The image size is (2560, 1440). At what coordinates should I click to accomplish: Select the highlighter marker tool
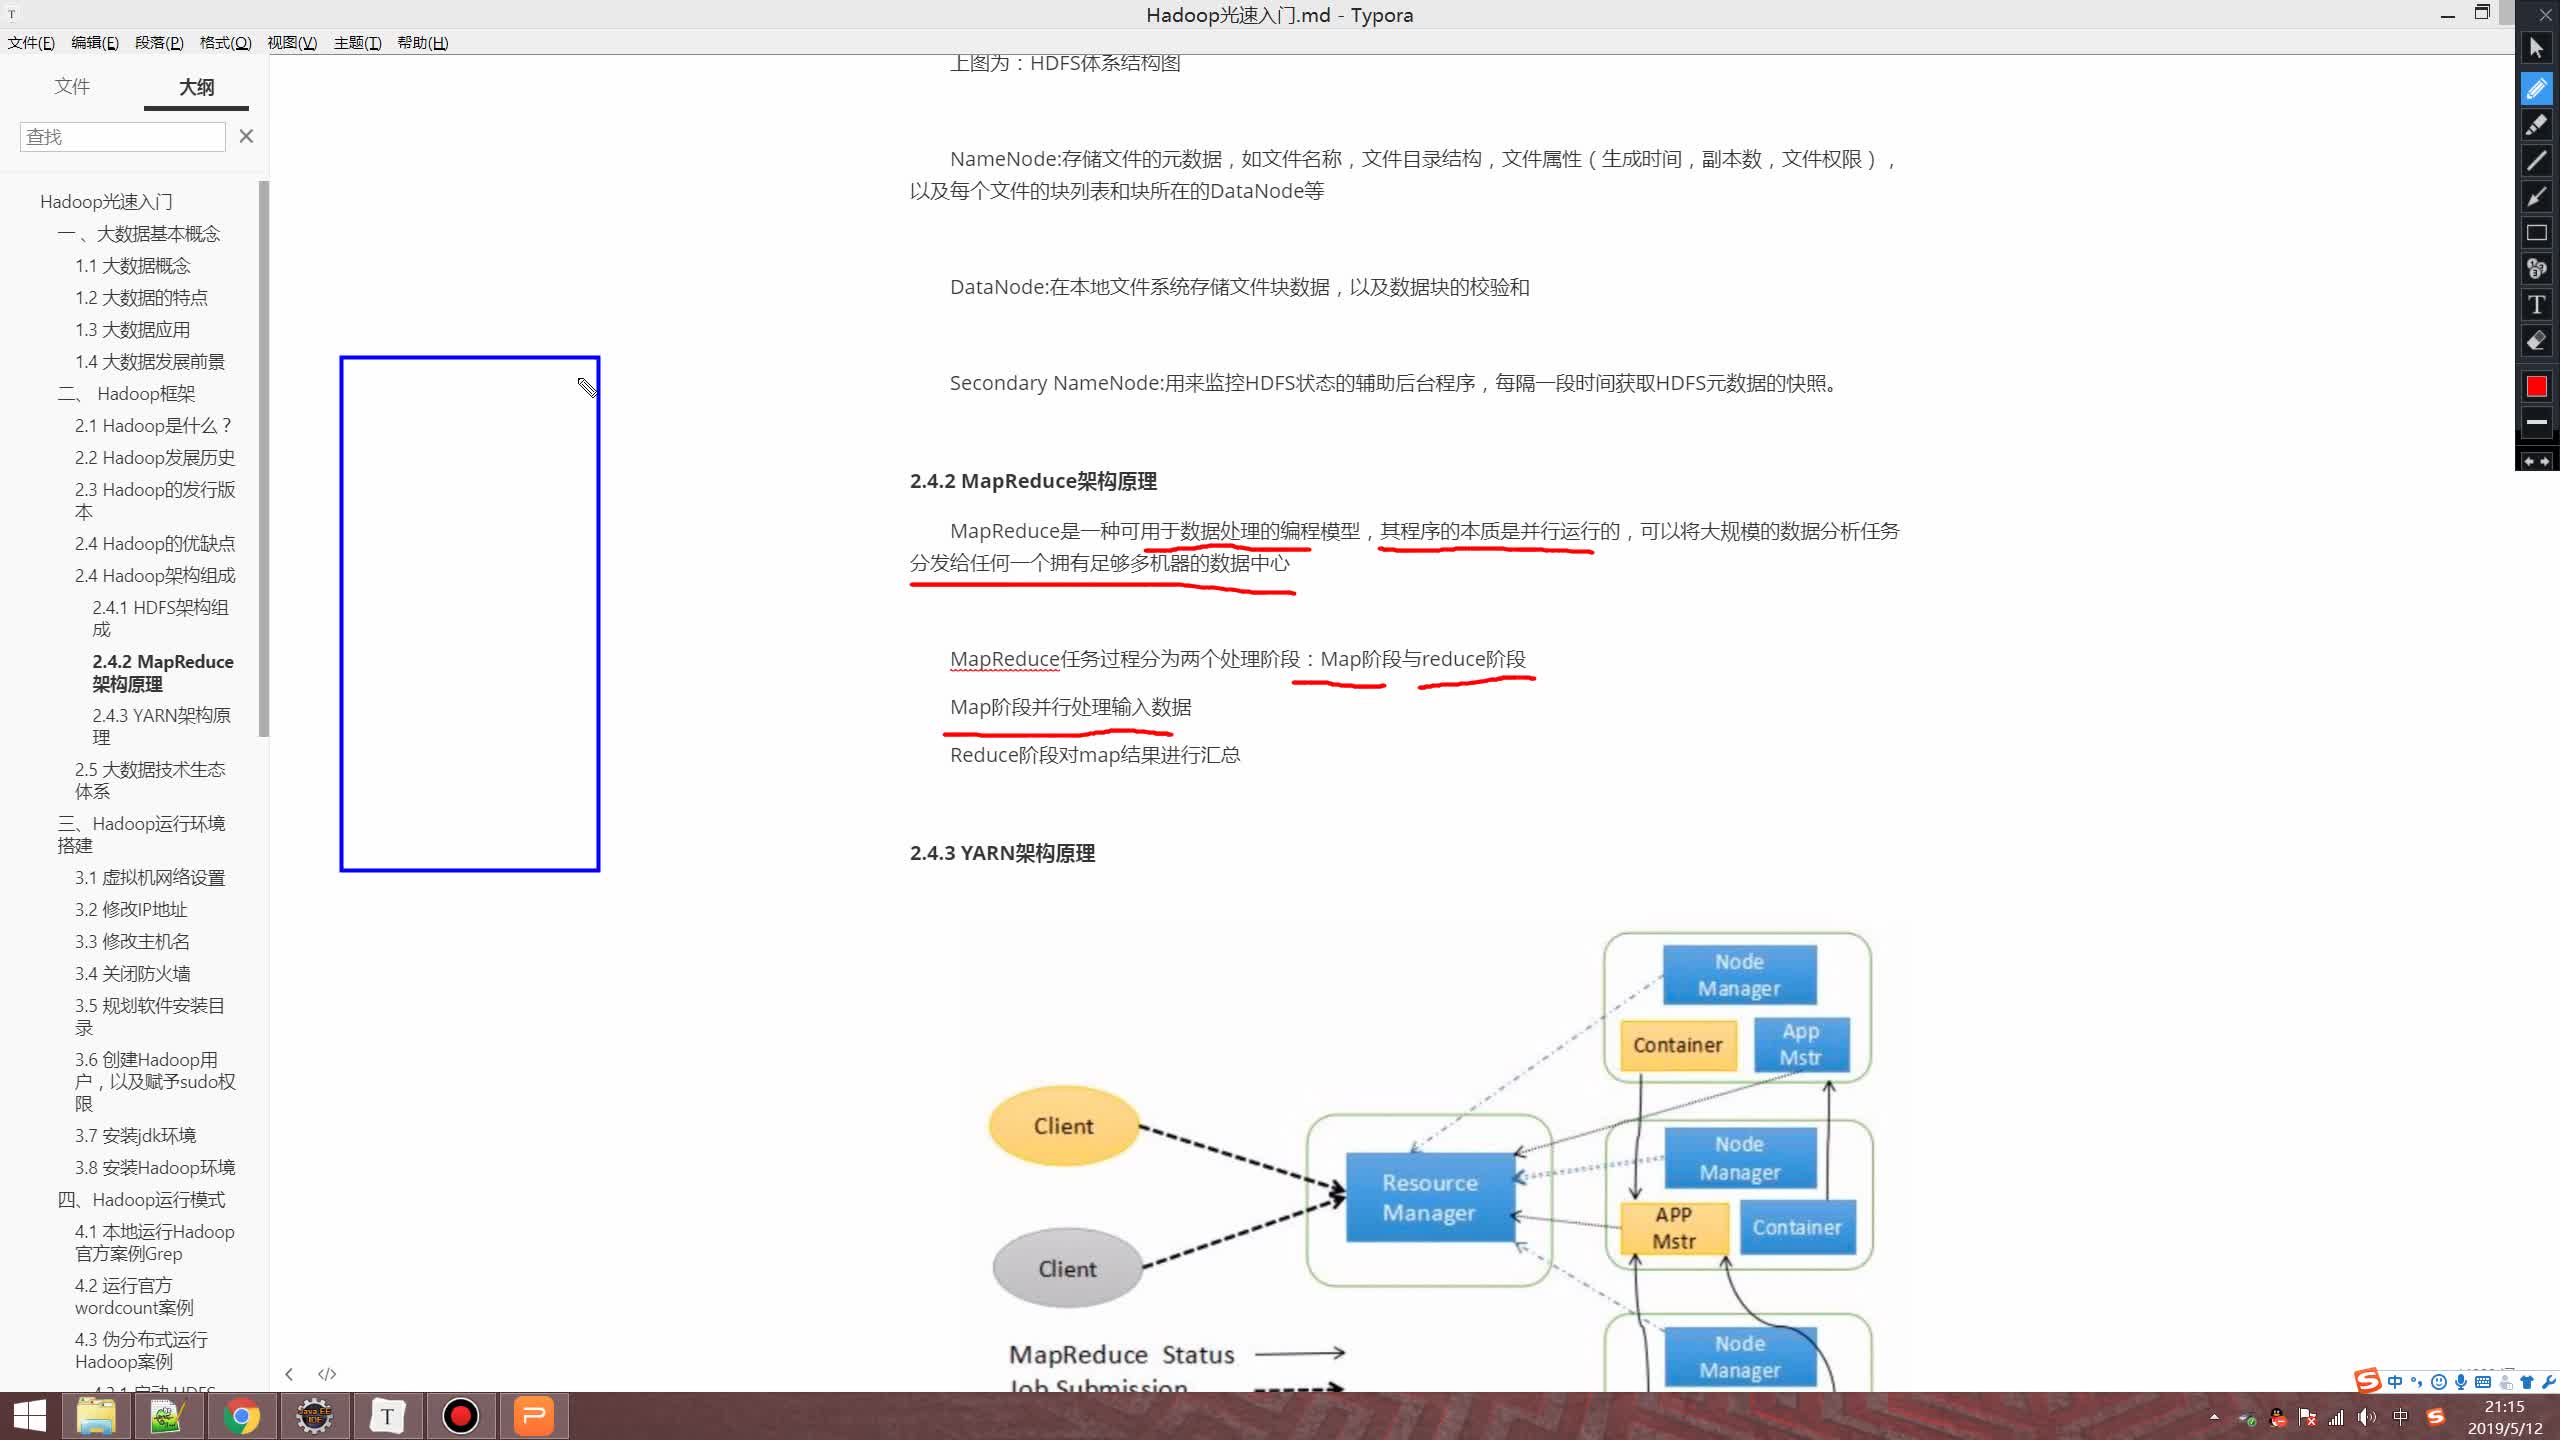2536,125
